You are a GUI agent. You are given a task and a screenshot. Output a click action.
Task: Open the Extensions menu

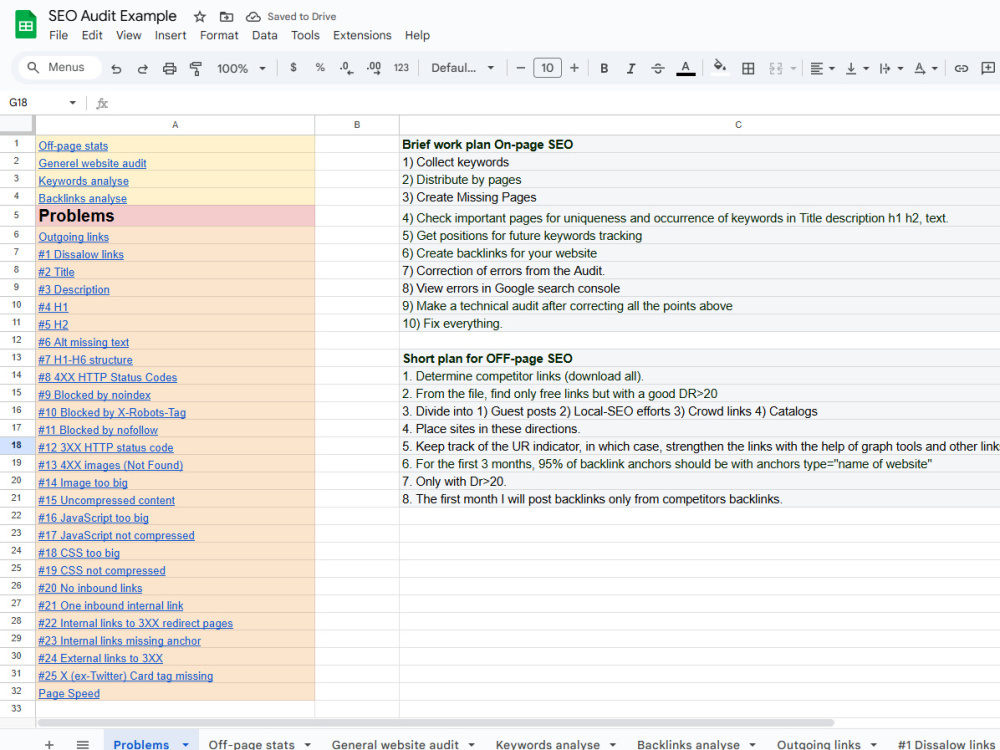(362, 35)
